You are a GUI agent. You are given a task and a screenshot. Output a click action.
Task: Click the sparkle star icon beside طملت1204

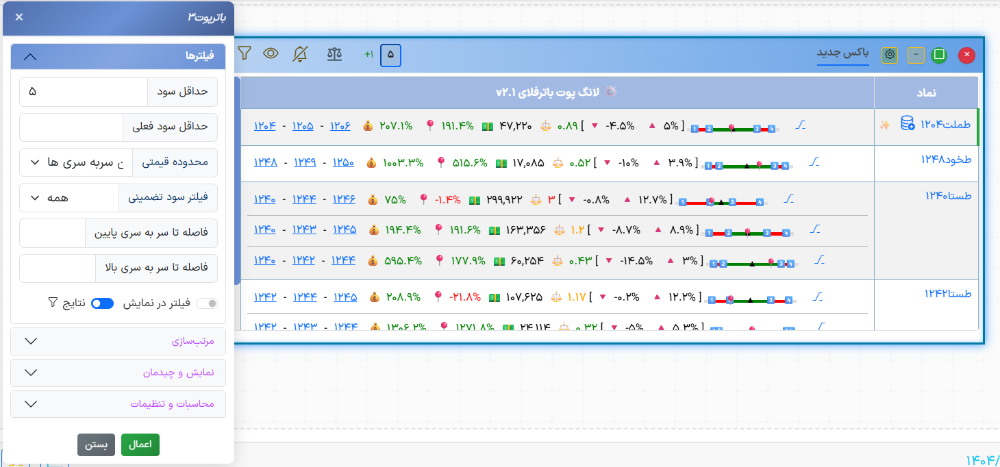pyautogui.click(x=884, y=125)
